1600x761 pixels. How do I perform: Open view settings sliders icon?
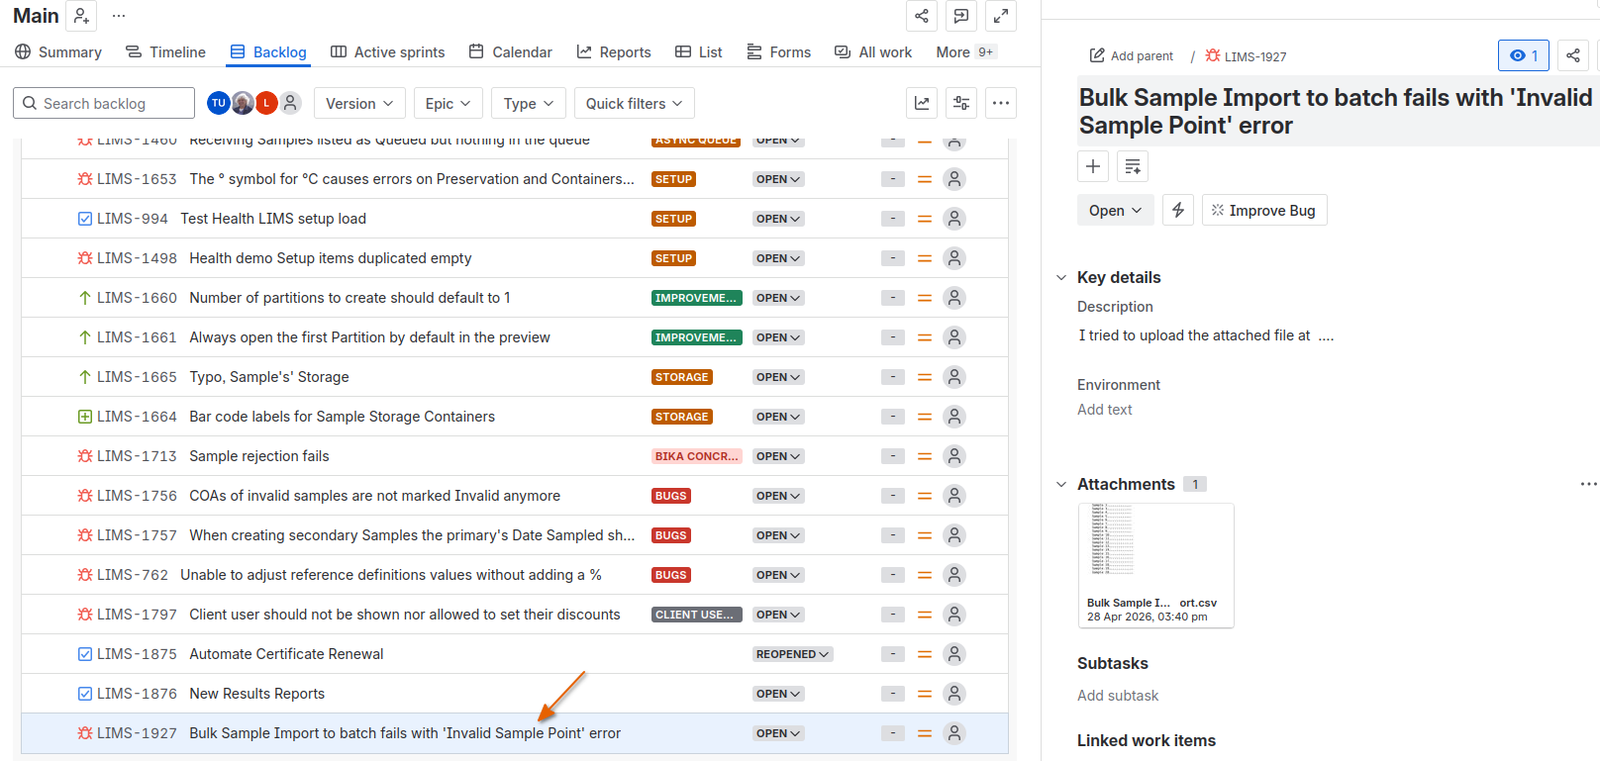961,103
